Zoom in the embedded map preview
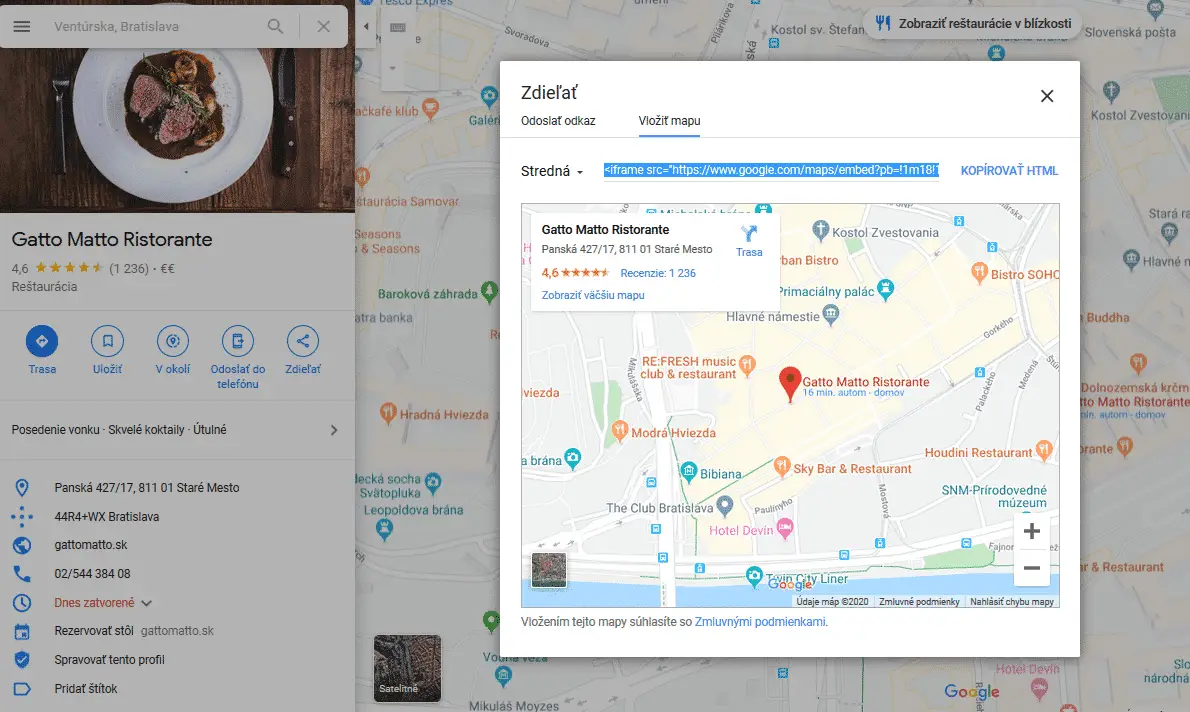Screen dimensions: 1190x712 pos(1031,531)
